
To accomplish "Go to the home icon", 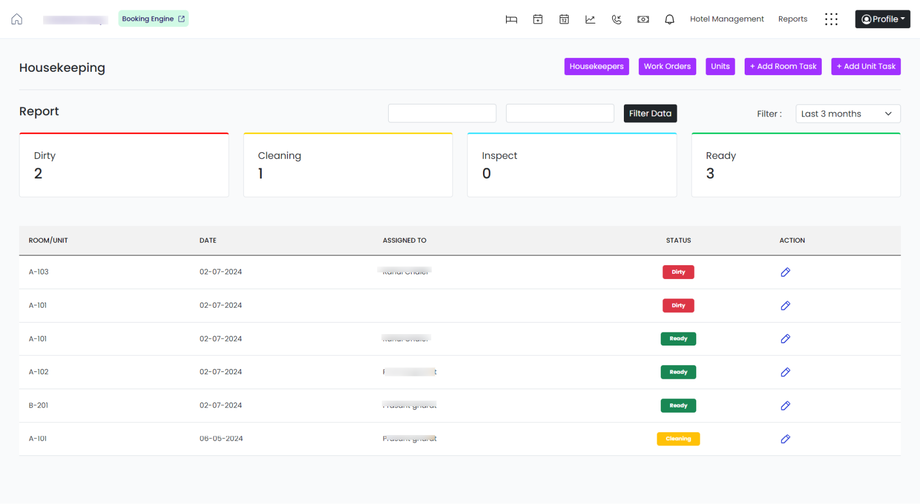I will coord(16,19).
